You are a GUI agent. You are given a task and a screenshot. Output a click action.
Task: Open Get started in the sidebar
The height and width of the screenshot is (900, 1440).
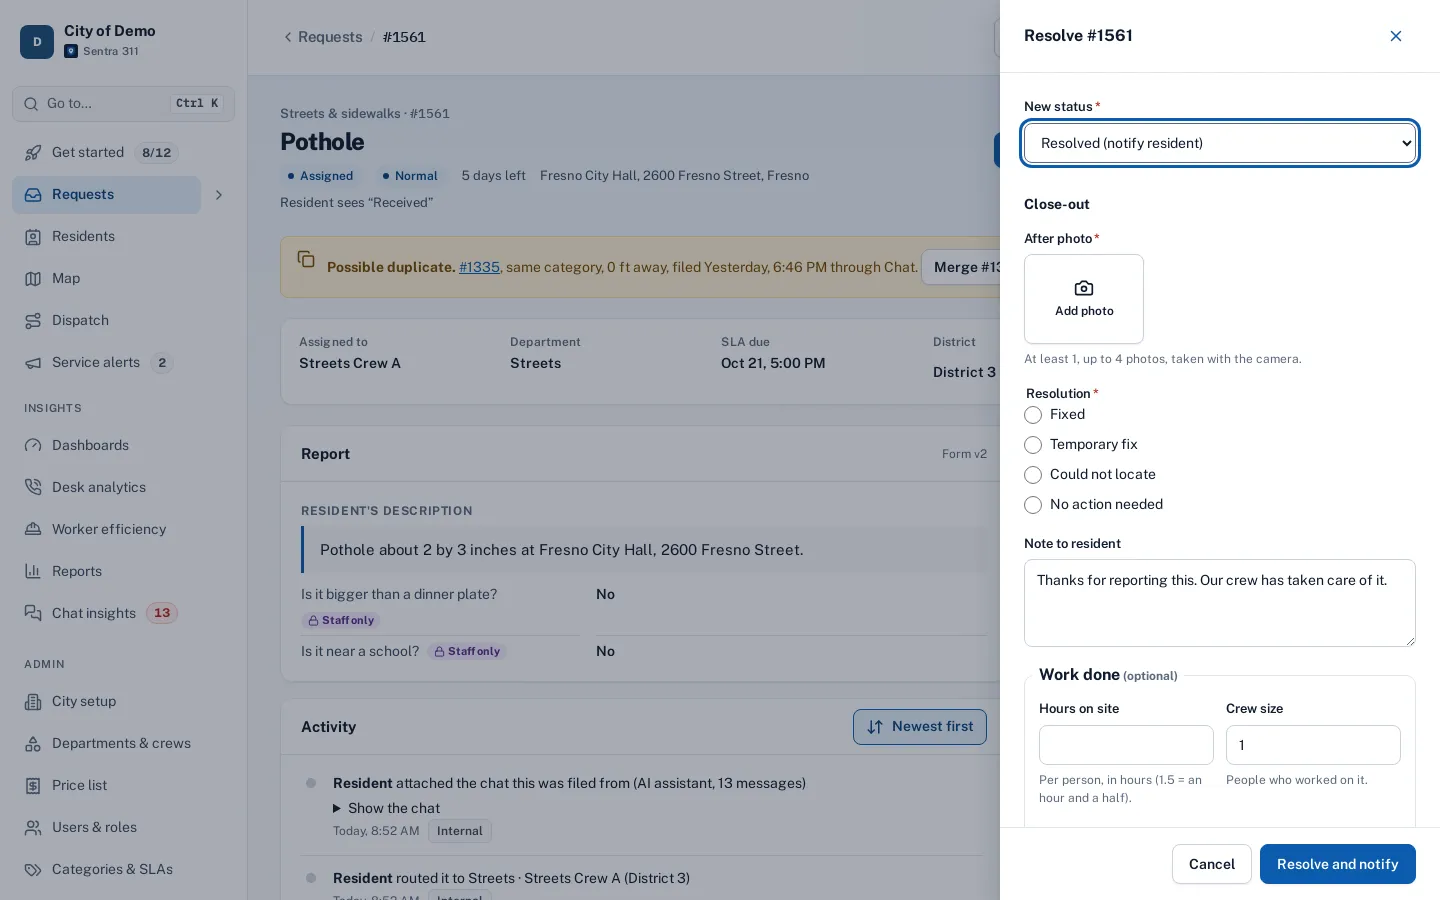pos(107,152)
